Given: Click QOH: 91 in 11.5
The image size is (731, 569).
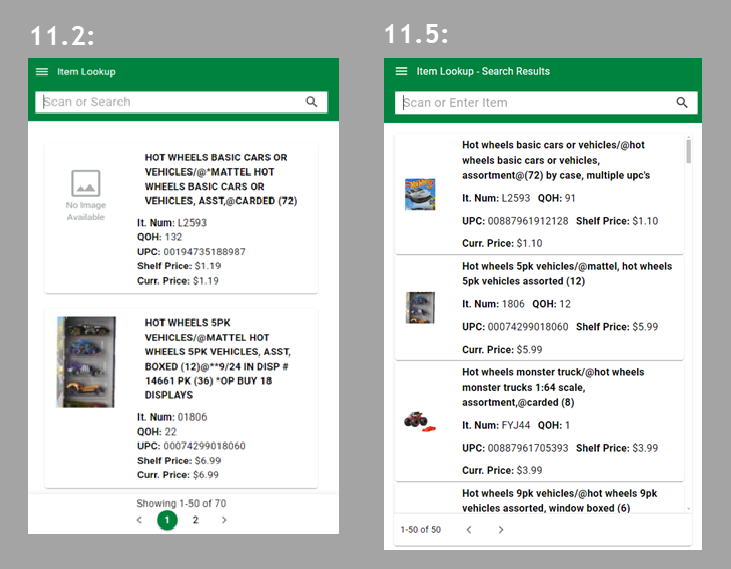Looking at the screenshot, I should [x=557, y=198].
